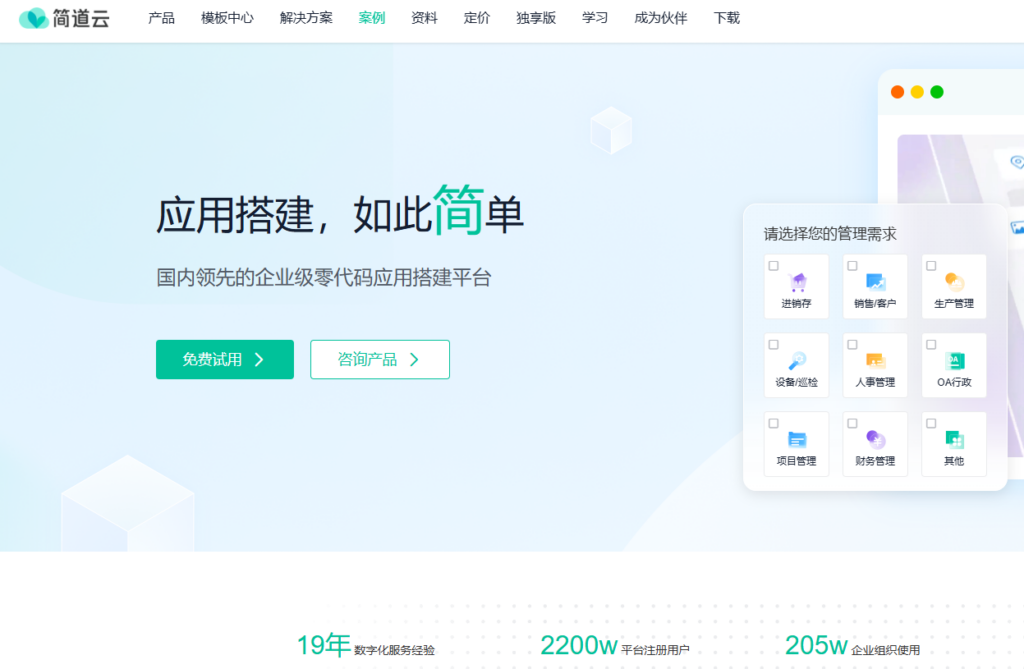Click the 人事管理 label
This screenshot has height=669, width=1024.
coord(875,382)
